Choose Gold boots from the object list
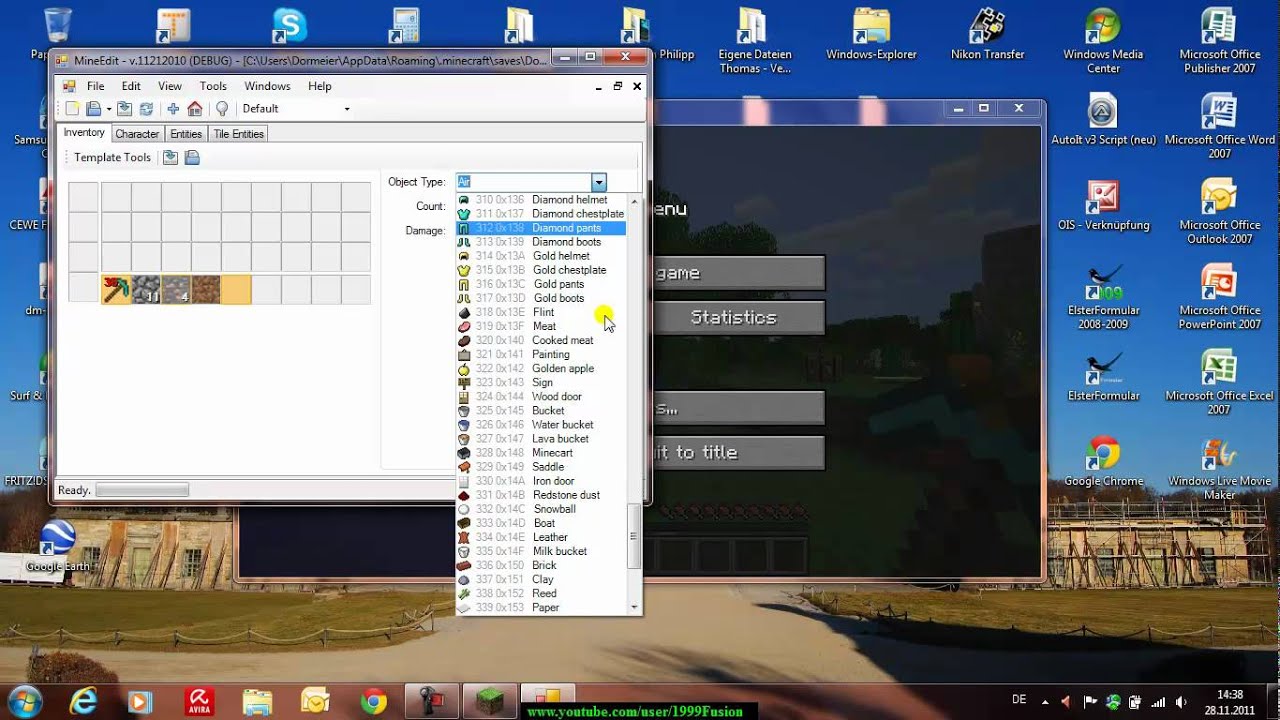The width and height of the screenshot is (1280, 720). click(541, 298)
